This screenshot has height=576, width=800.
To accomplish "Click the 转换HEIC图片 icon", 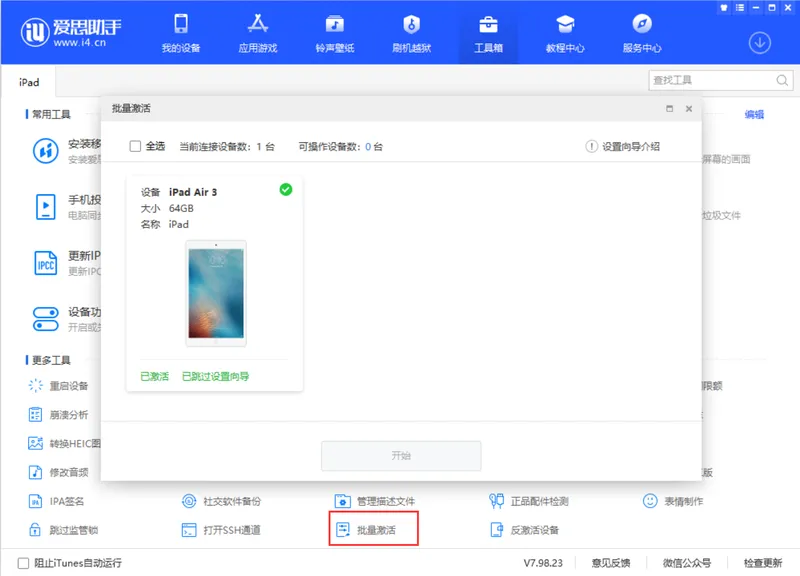I will (35, 443).
